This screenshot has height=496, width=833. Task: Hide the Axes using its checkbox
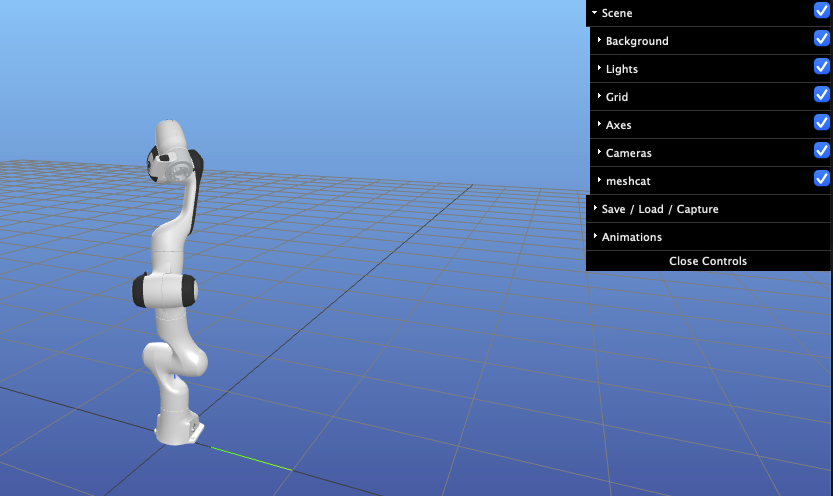point(822,123)
